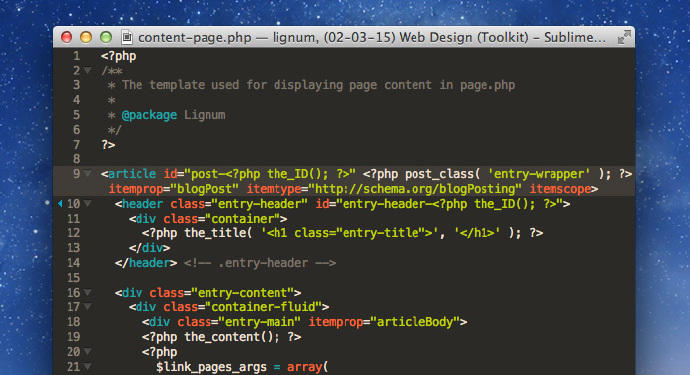The height and width of the screenshot is (375, 690).
Task: Enter full screen with the arrows icon
Action: (x=624, y=37)
